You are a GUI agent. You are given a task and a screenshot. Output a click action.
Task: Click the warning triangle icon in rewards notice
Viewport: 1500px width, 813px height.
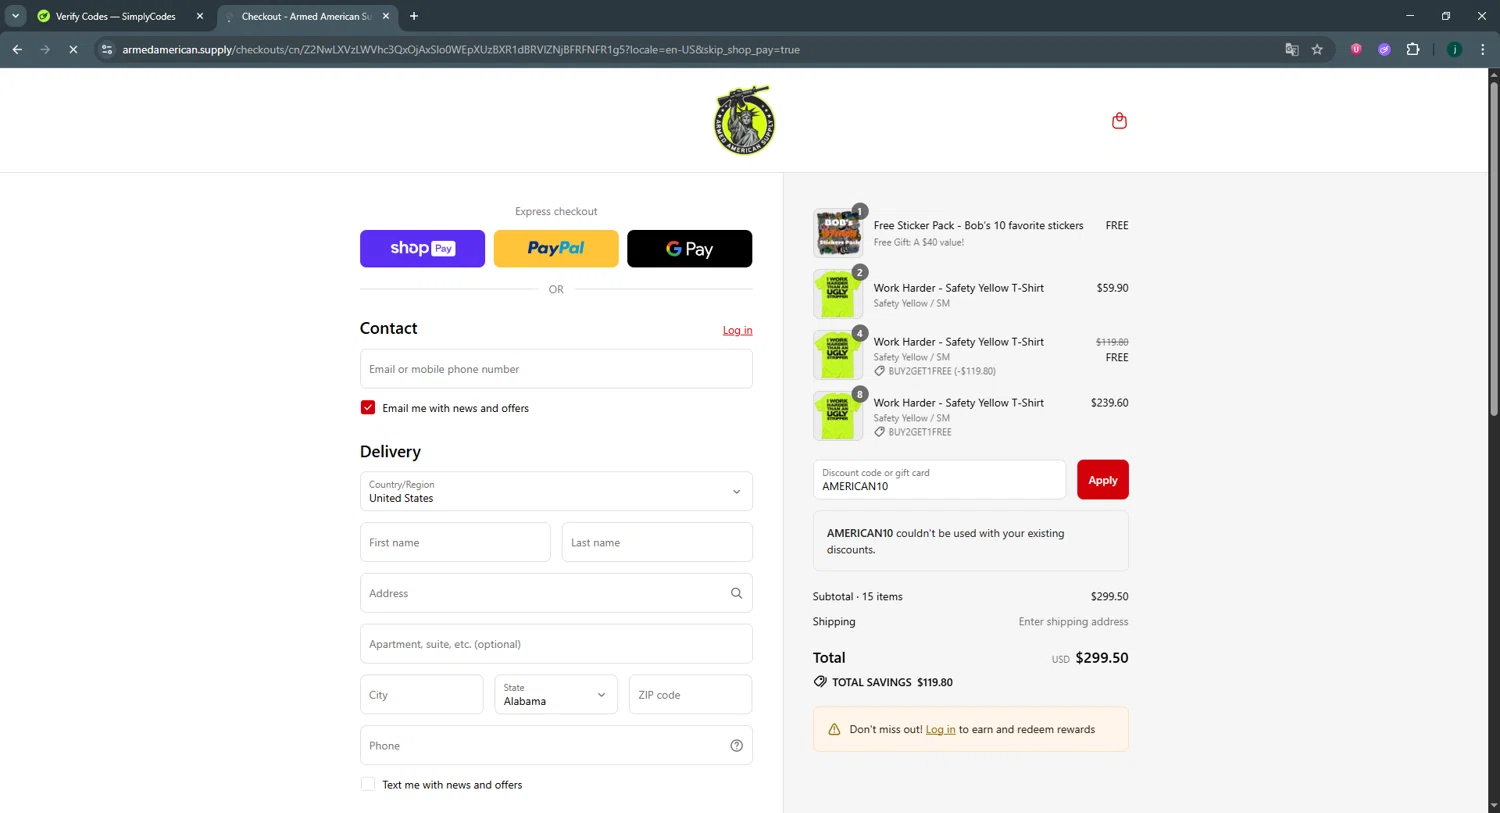834,729
